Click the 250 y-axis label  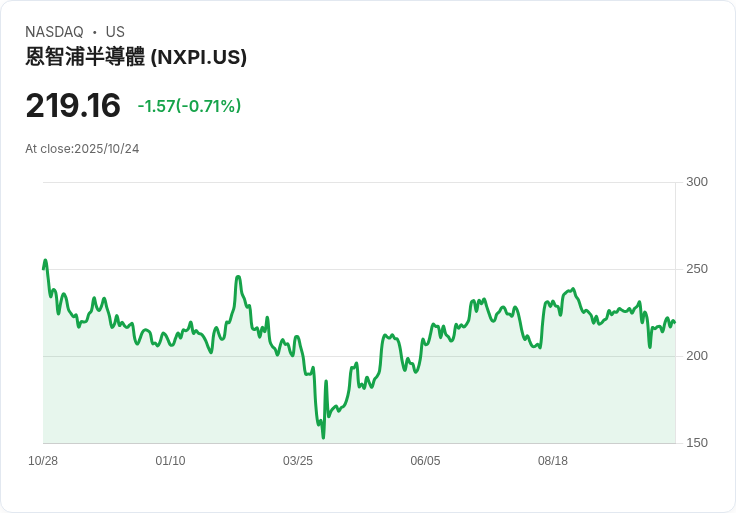697,269
